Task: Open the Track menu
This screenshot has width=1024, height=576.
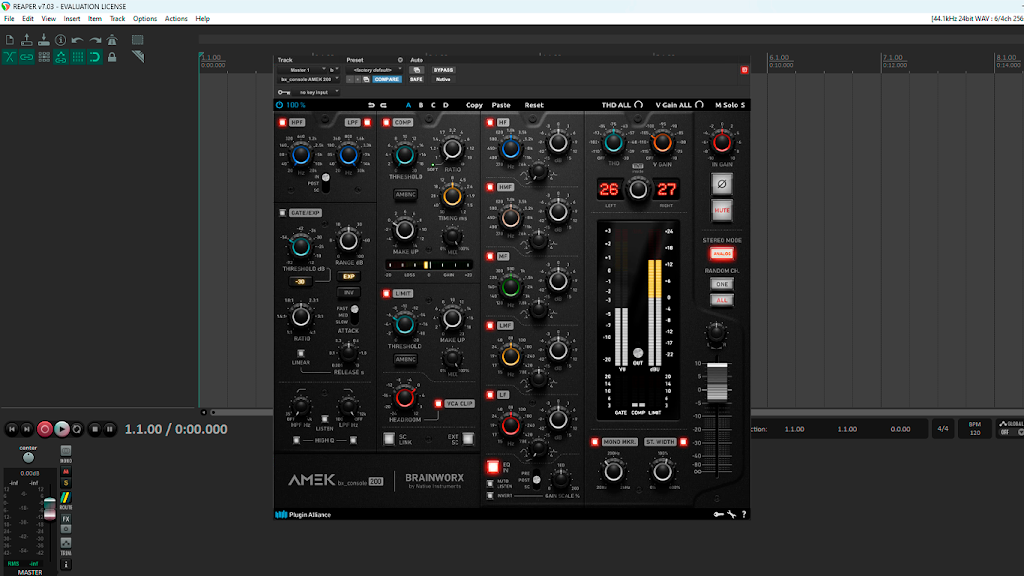Action: [118, 19]
